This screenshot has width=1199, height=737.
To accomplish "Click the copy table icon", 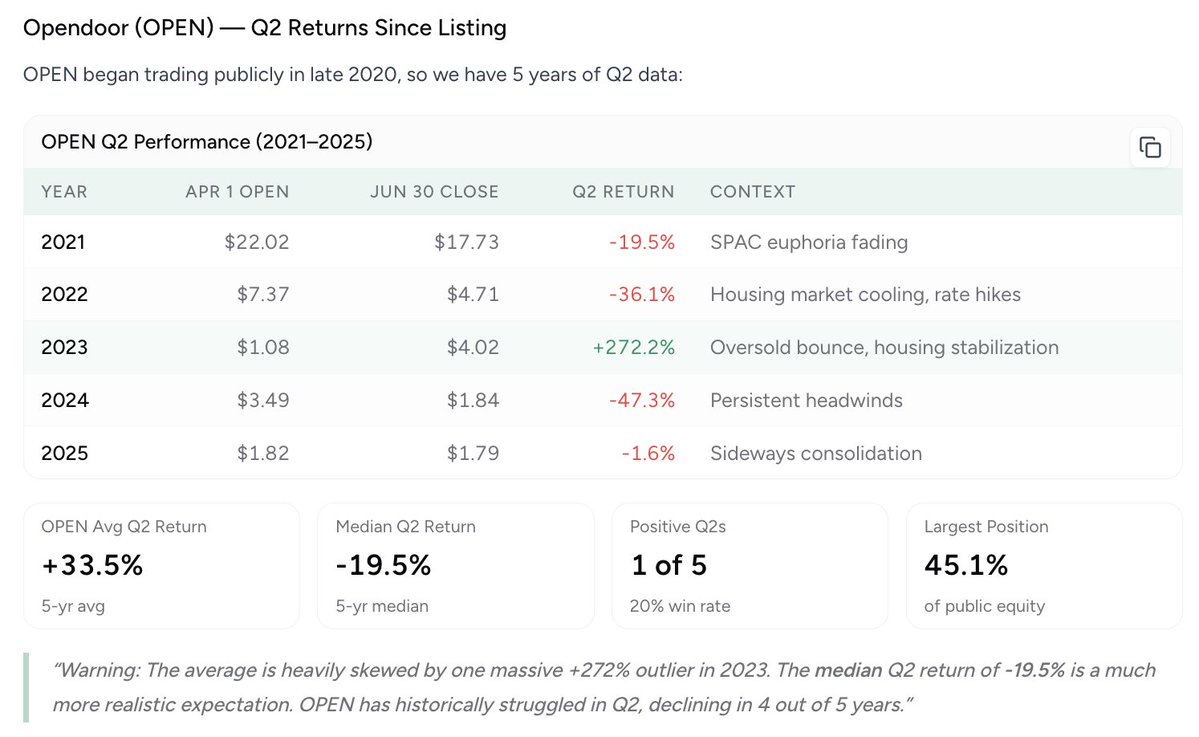I will coord(1150,147).
